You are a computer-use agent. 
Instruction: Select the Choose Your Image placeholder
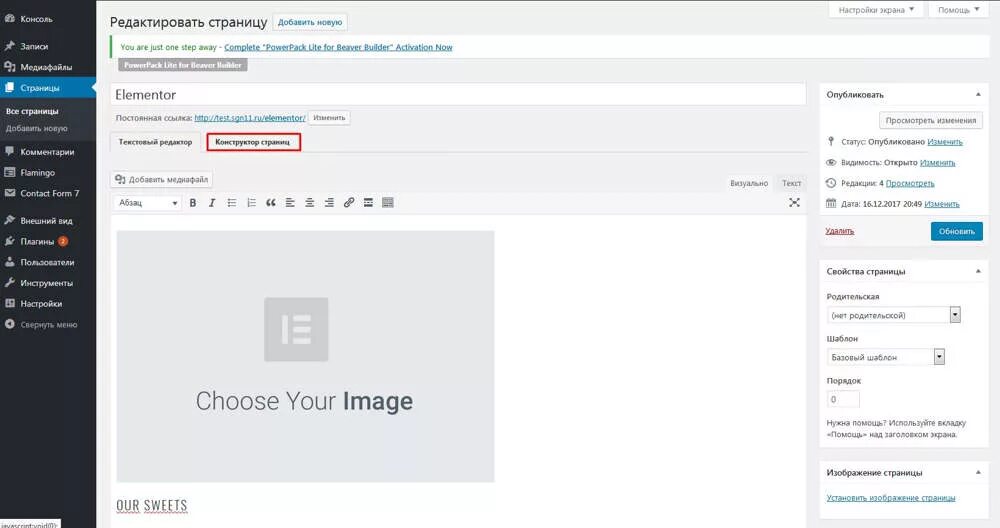click(305, 356)
